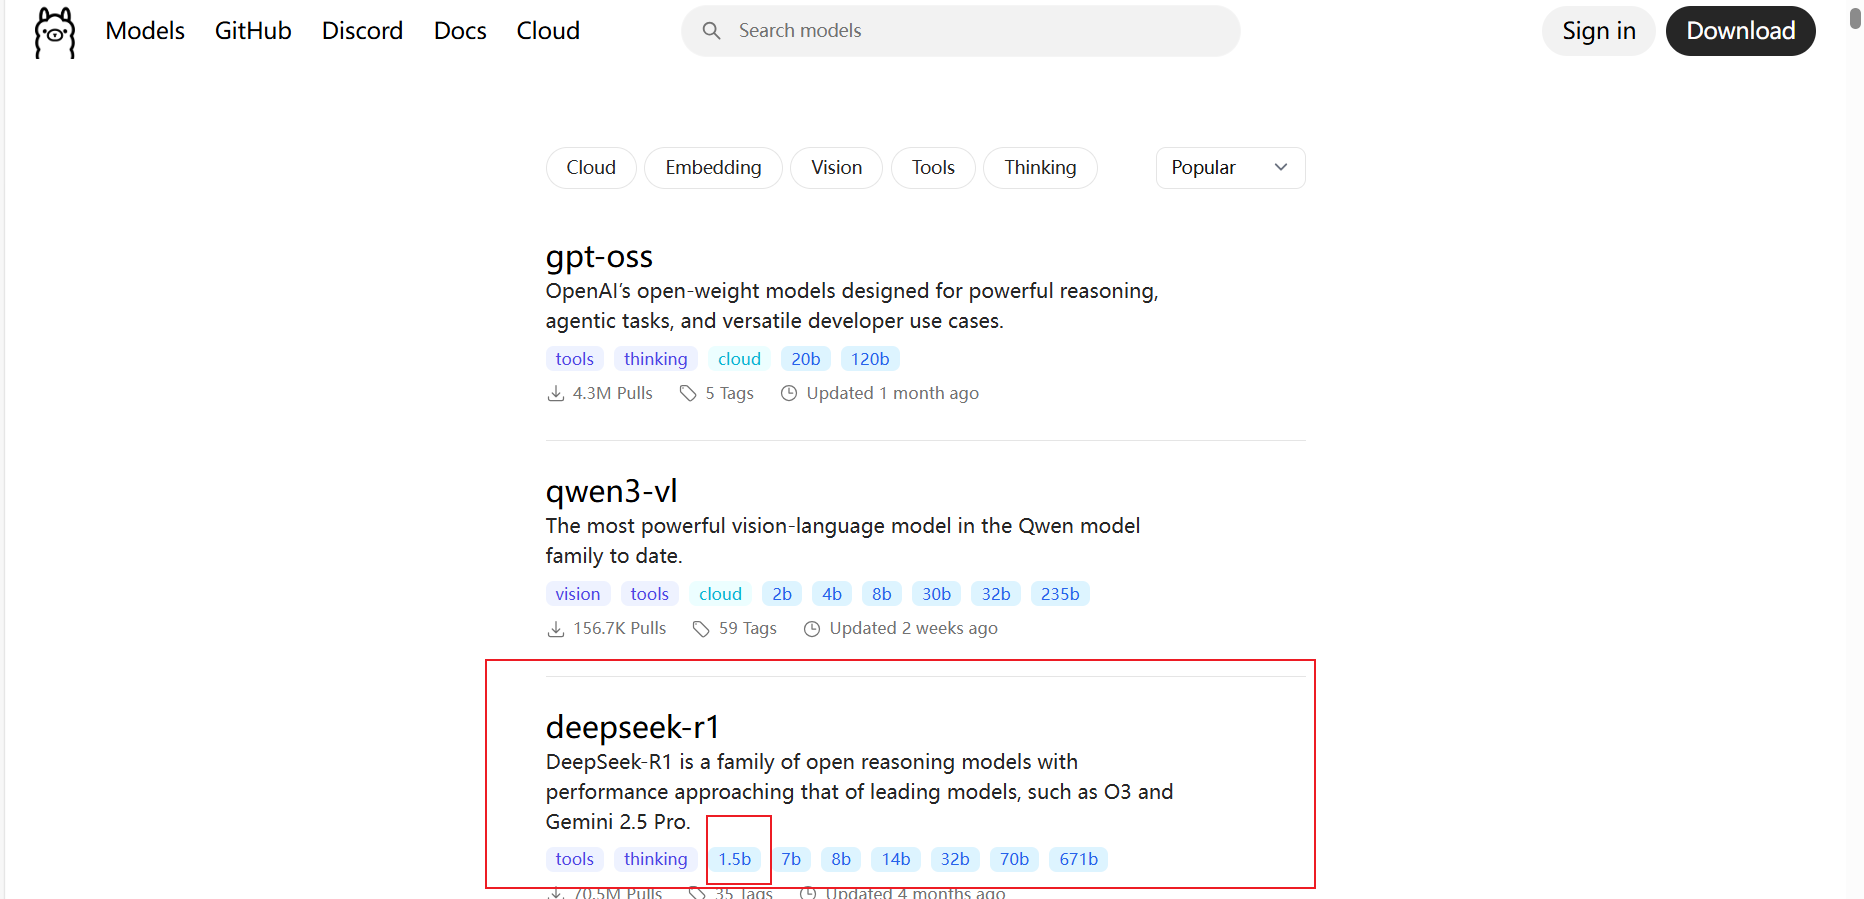
Task: Click the Sign in button
Action: tap(1598, 31)
